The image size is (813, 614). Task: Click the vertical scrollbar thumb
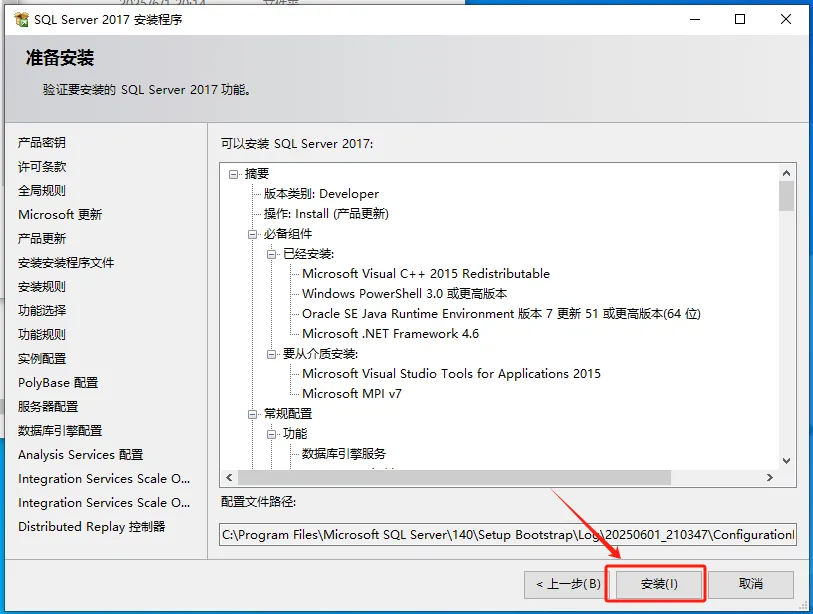pos(787,196)
